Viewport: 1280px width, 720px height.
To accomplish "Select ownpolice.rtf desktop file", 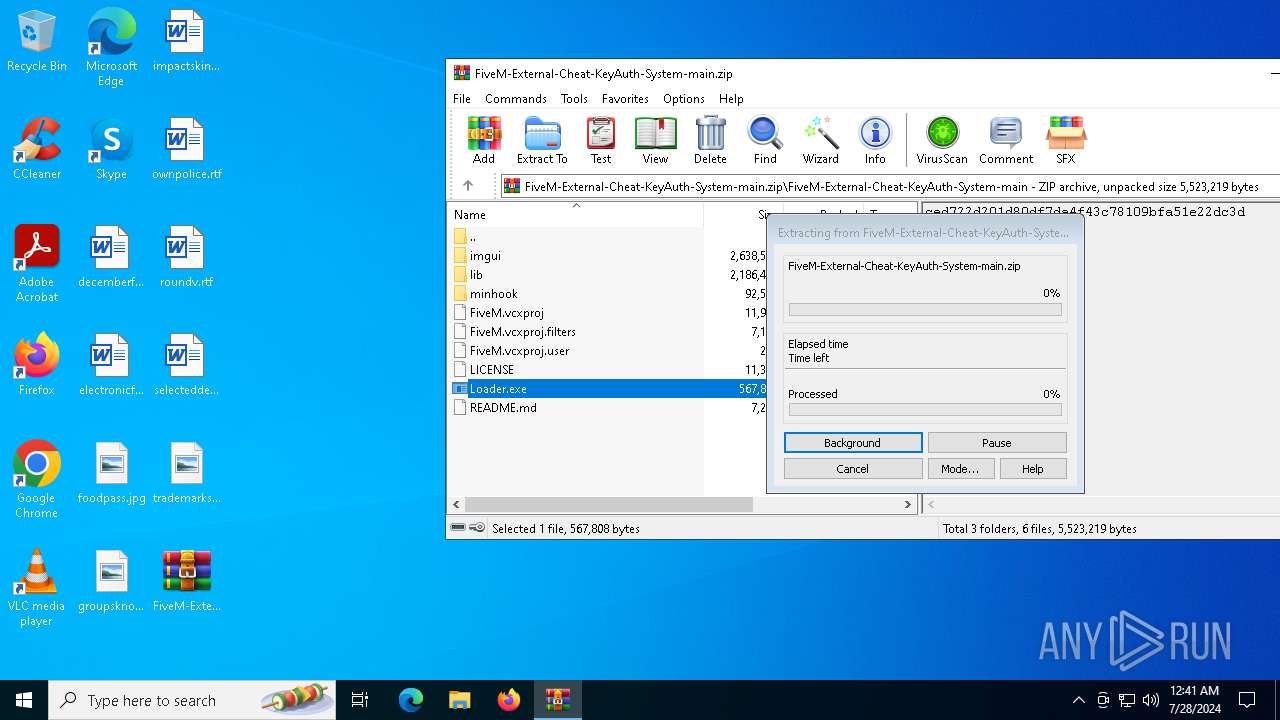I will (x=187, y=149).
